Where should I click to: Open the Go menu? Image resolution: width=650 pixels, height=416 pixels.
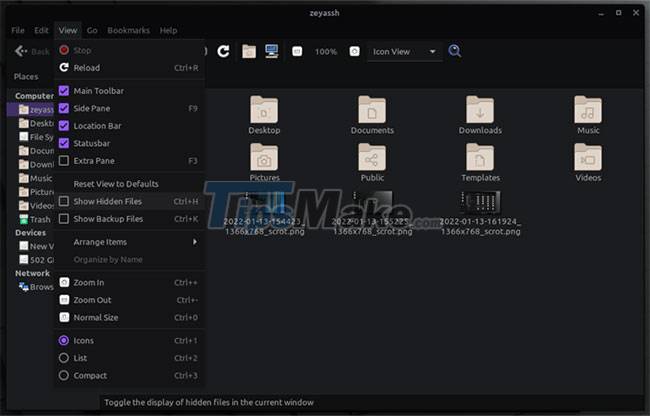(92, 30)
